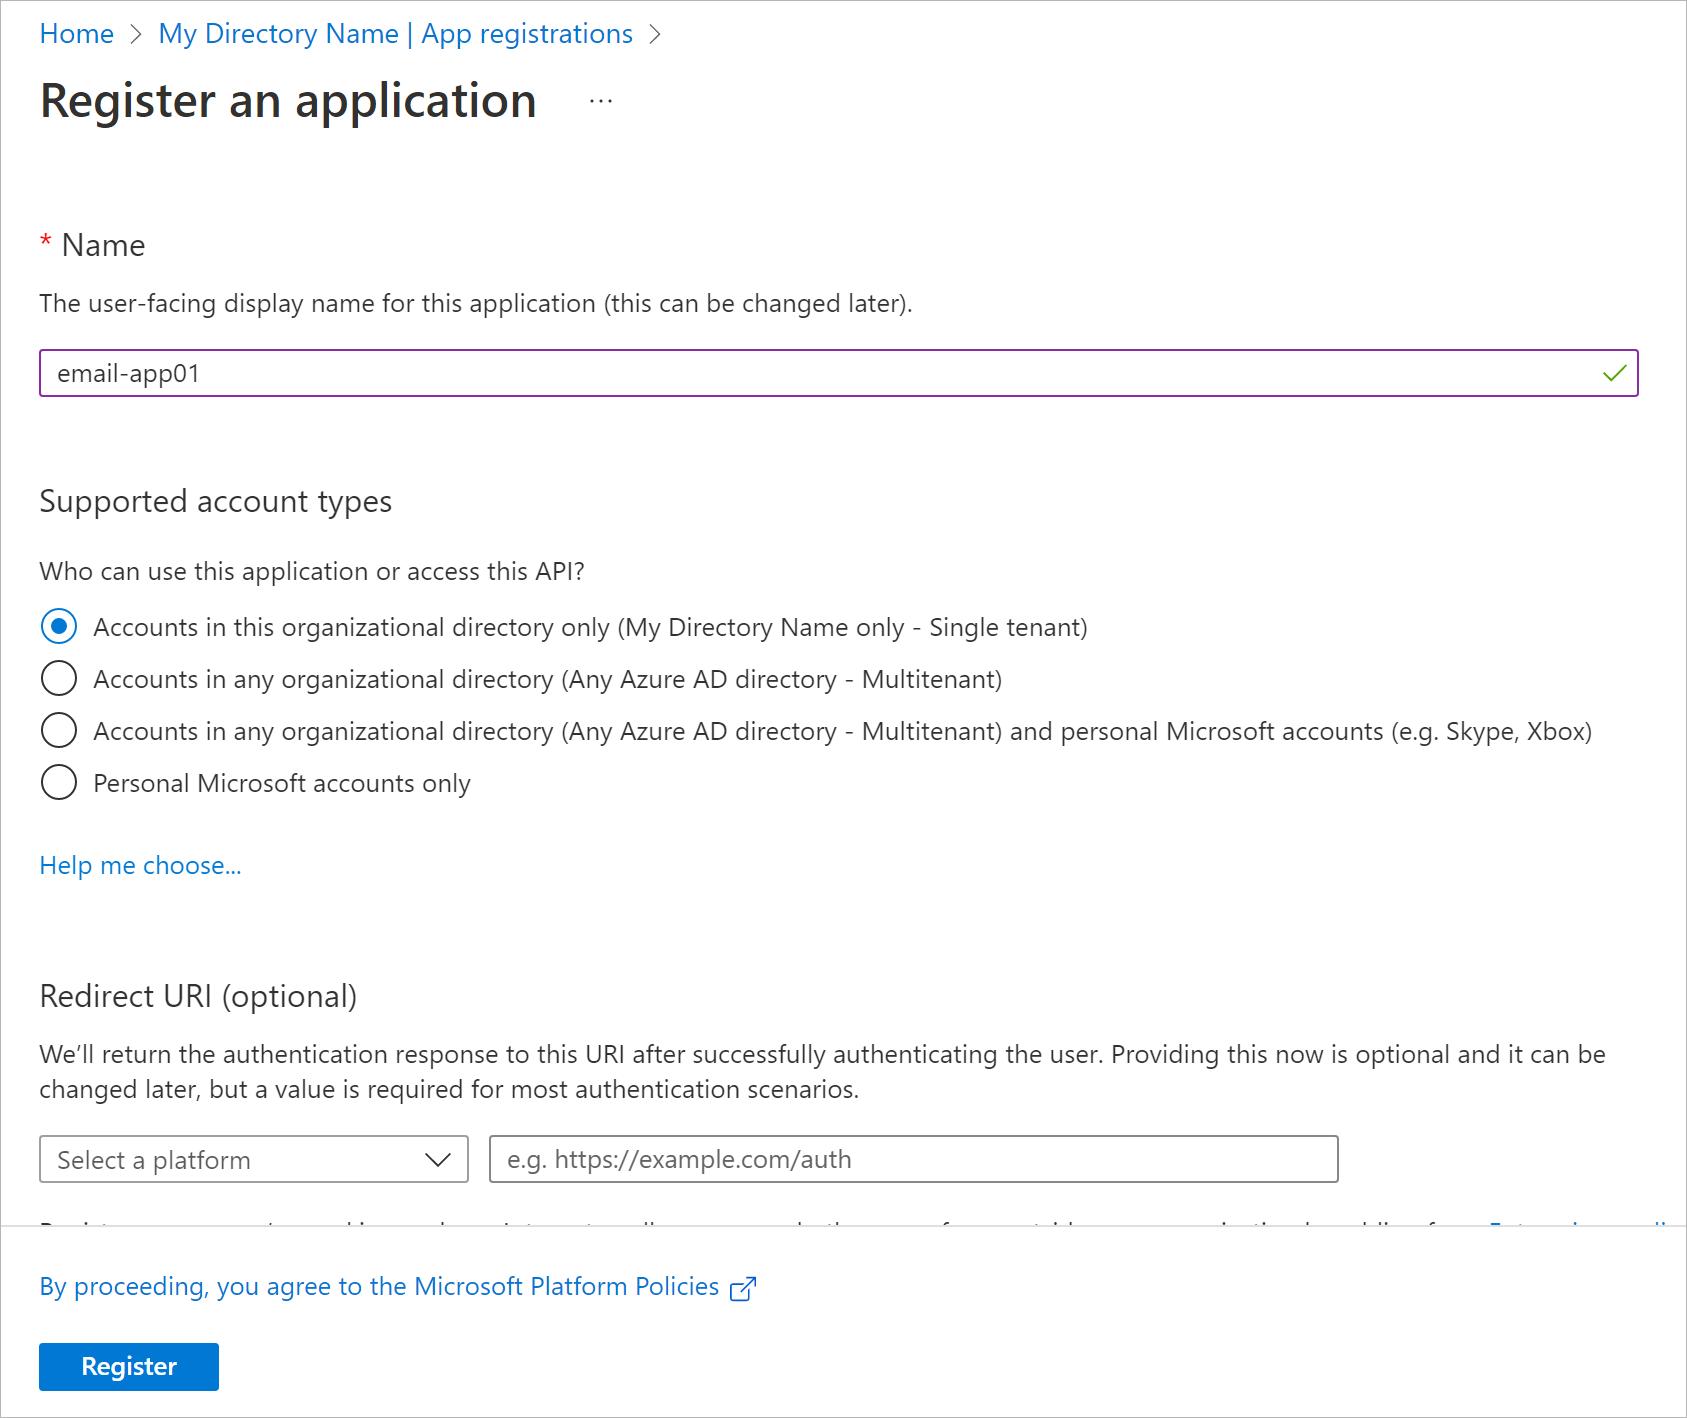This screenshot has height=1418, width=1687.
Task: Click the dropdown arrow on the platform selector
Action: 438,1159
